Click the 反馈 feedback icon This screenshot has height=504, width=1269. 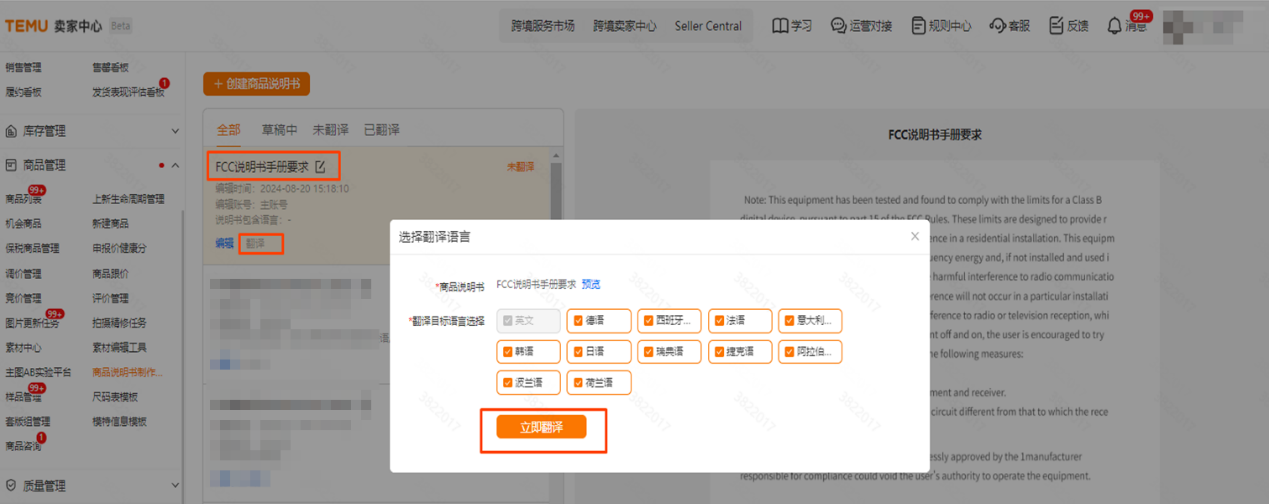(1056, 26)
